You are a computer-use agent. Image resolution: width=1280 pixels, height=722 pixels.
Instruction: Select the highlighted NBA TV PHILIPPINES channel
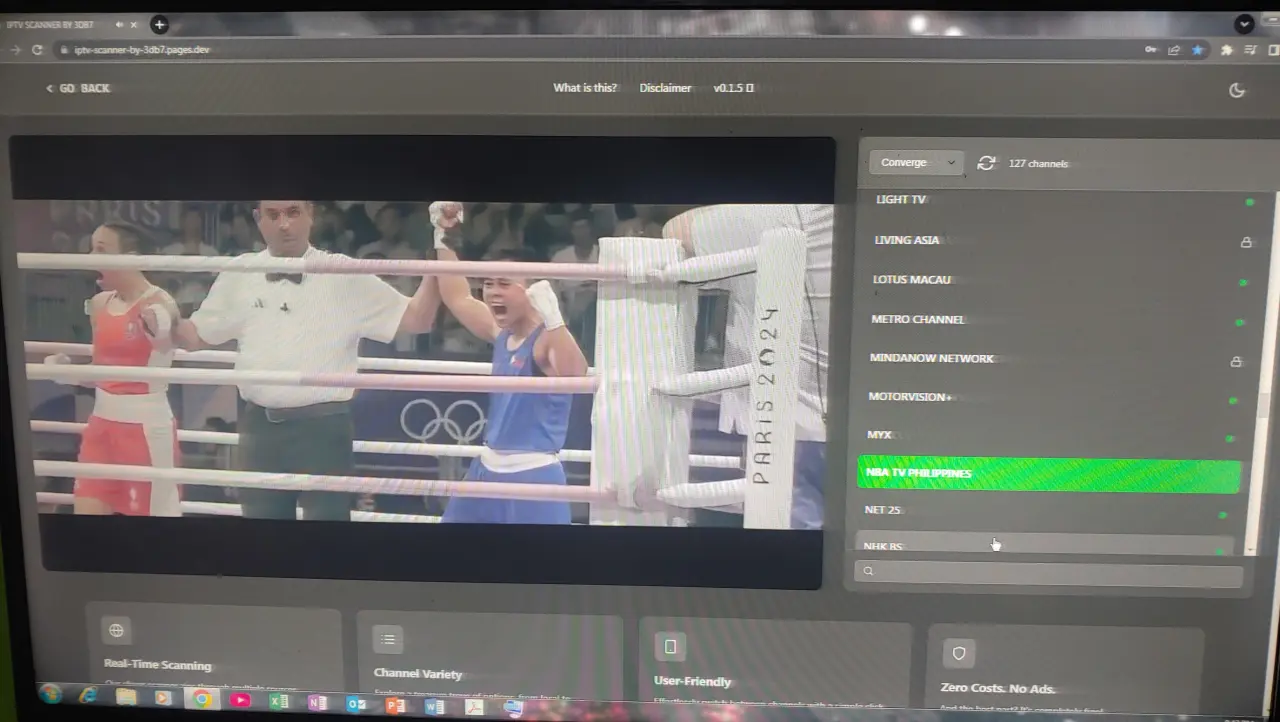(x=1049, y=474)
